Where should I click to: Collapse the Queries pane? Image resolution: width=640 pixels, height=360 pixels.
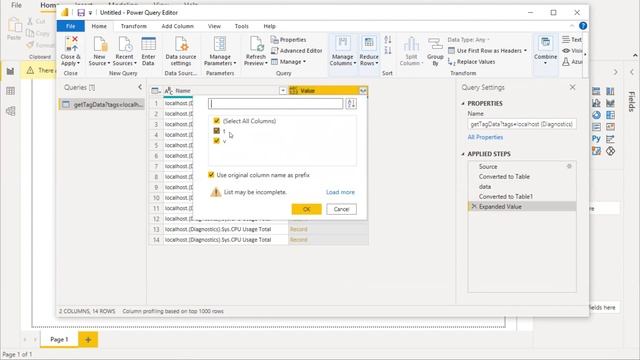140,87
